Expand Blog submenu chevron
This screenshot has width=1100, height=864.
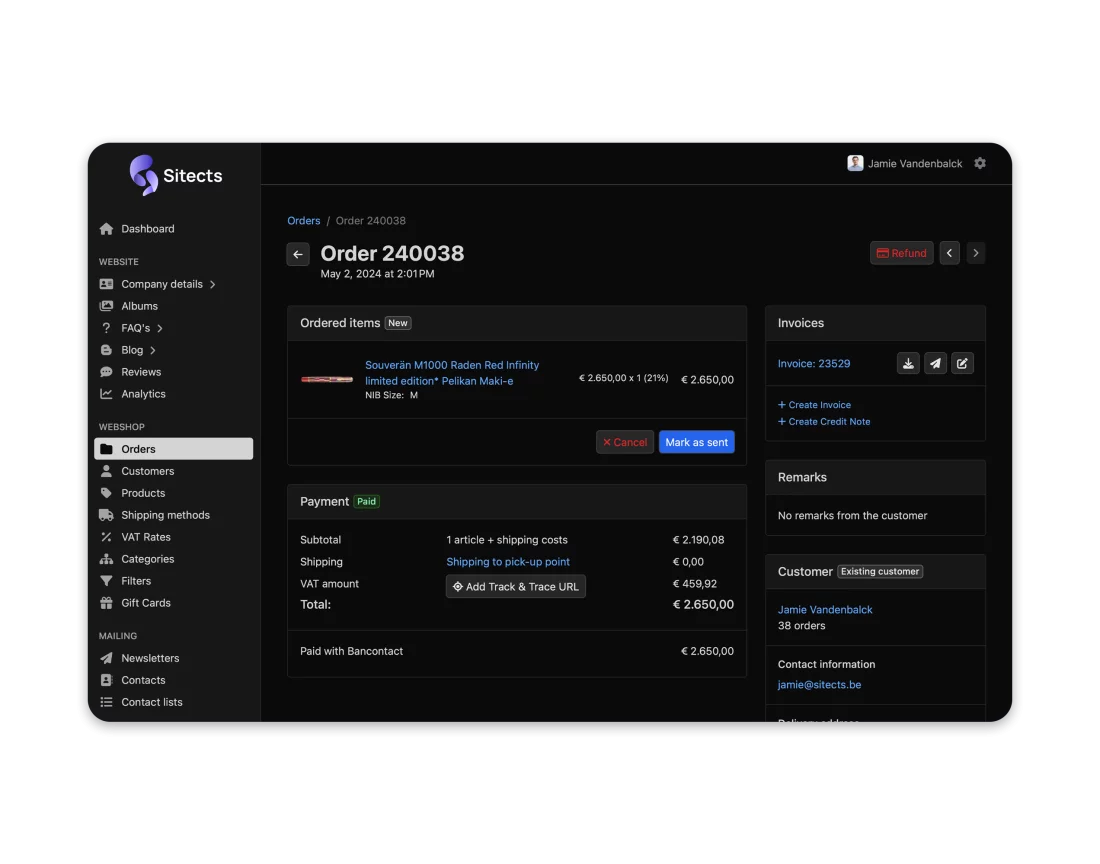pyautogui.click(x=153, y=351)
